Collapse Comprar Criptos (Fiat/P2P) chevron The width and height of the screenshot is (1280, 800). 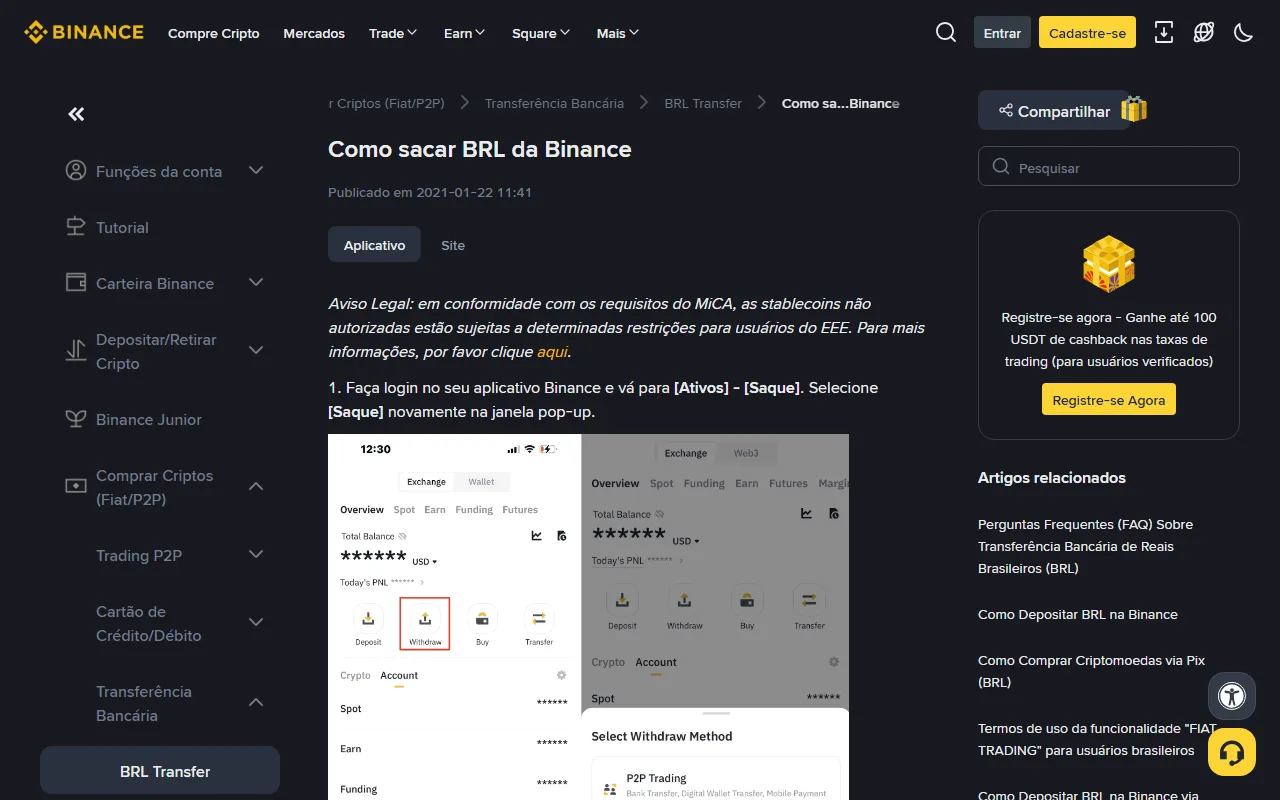(x=256, y=486)
